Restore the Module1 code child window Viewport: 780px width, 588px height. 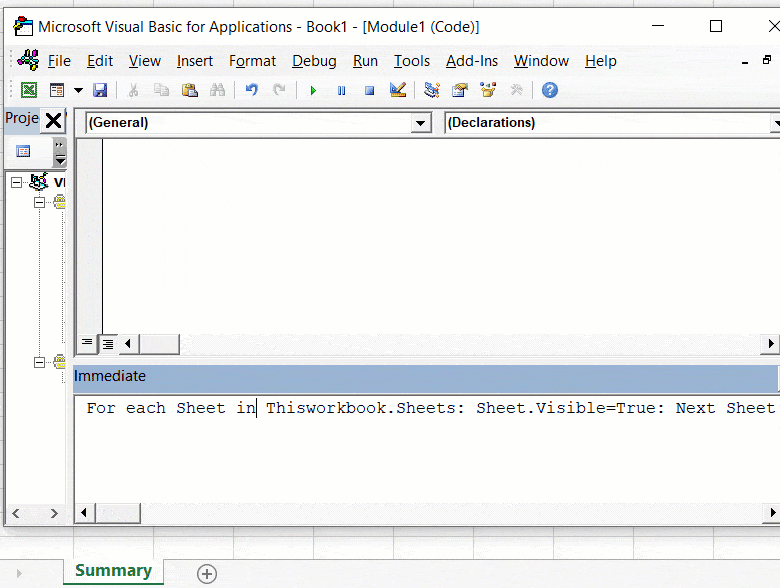(x=767, y=60)
